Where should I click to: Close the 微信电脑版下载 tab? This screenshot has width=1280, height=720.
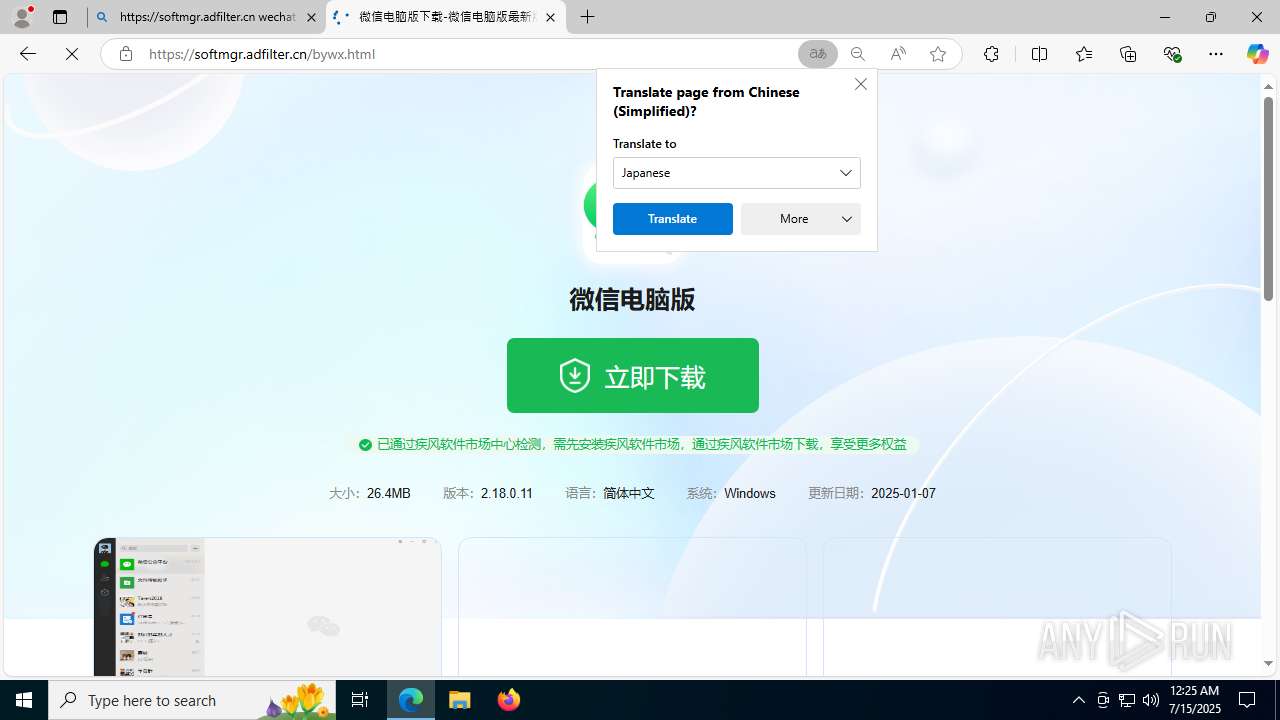coord(550,17)
